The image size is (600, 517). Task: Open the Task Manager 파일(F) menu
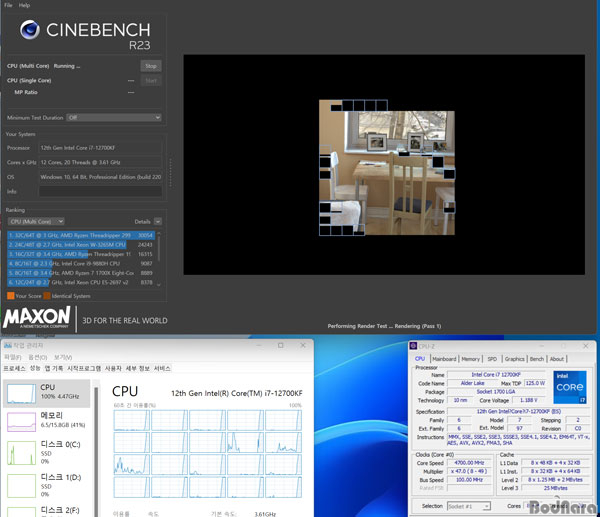point(13,357)
